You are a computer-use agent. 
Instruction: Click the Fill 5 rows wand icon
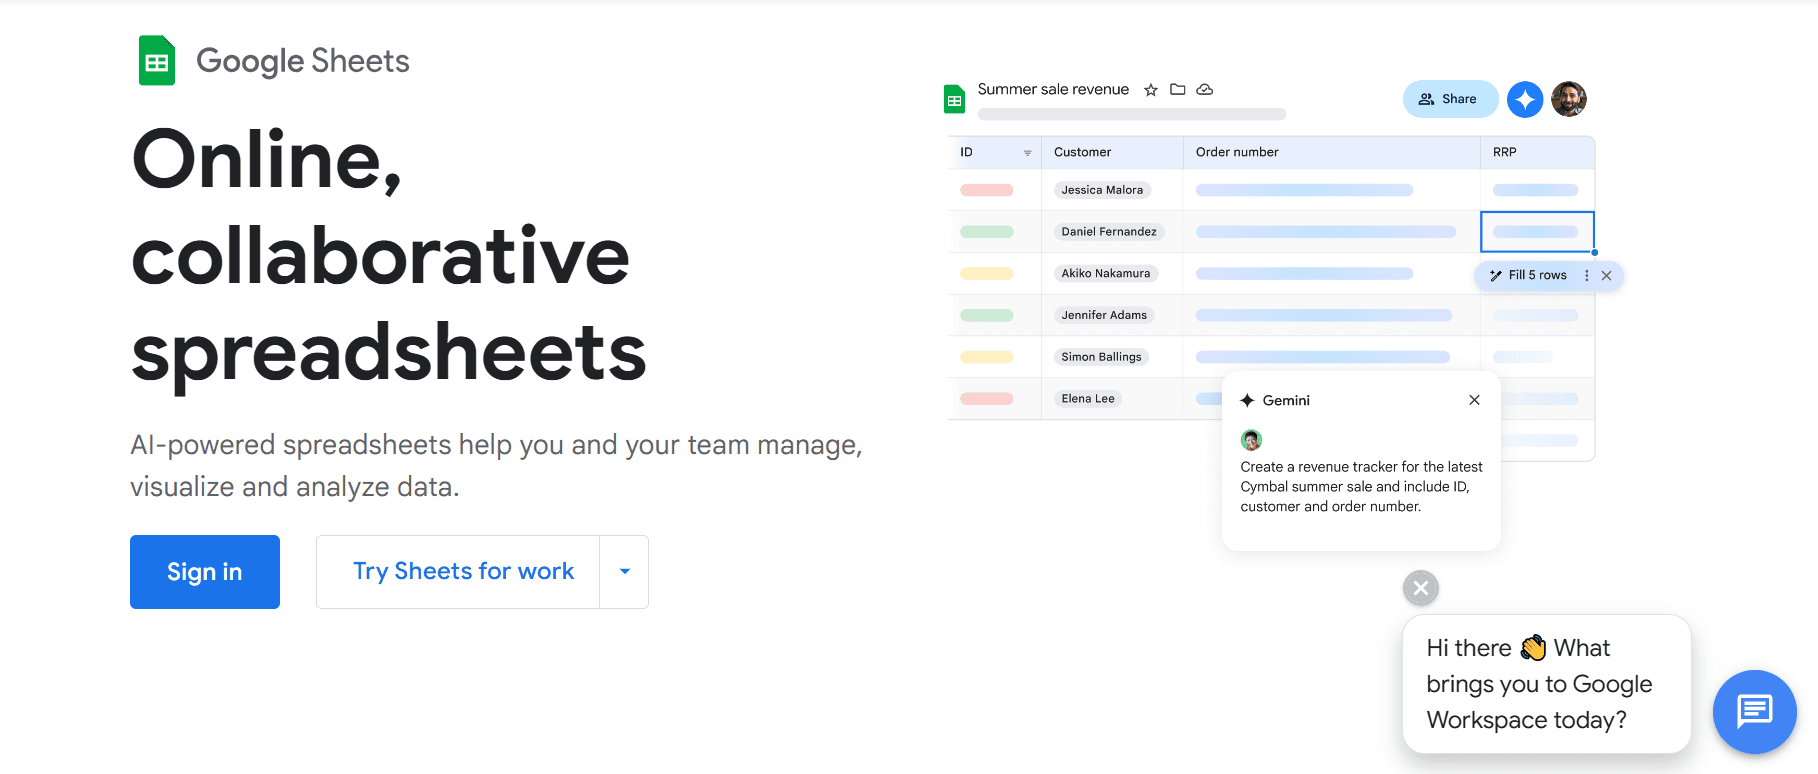1496,275
